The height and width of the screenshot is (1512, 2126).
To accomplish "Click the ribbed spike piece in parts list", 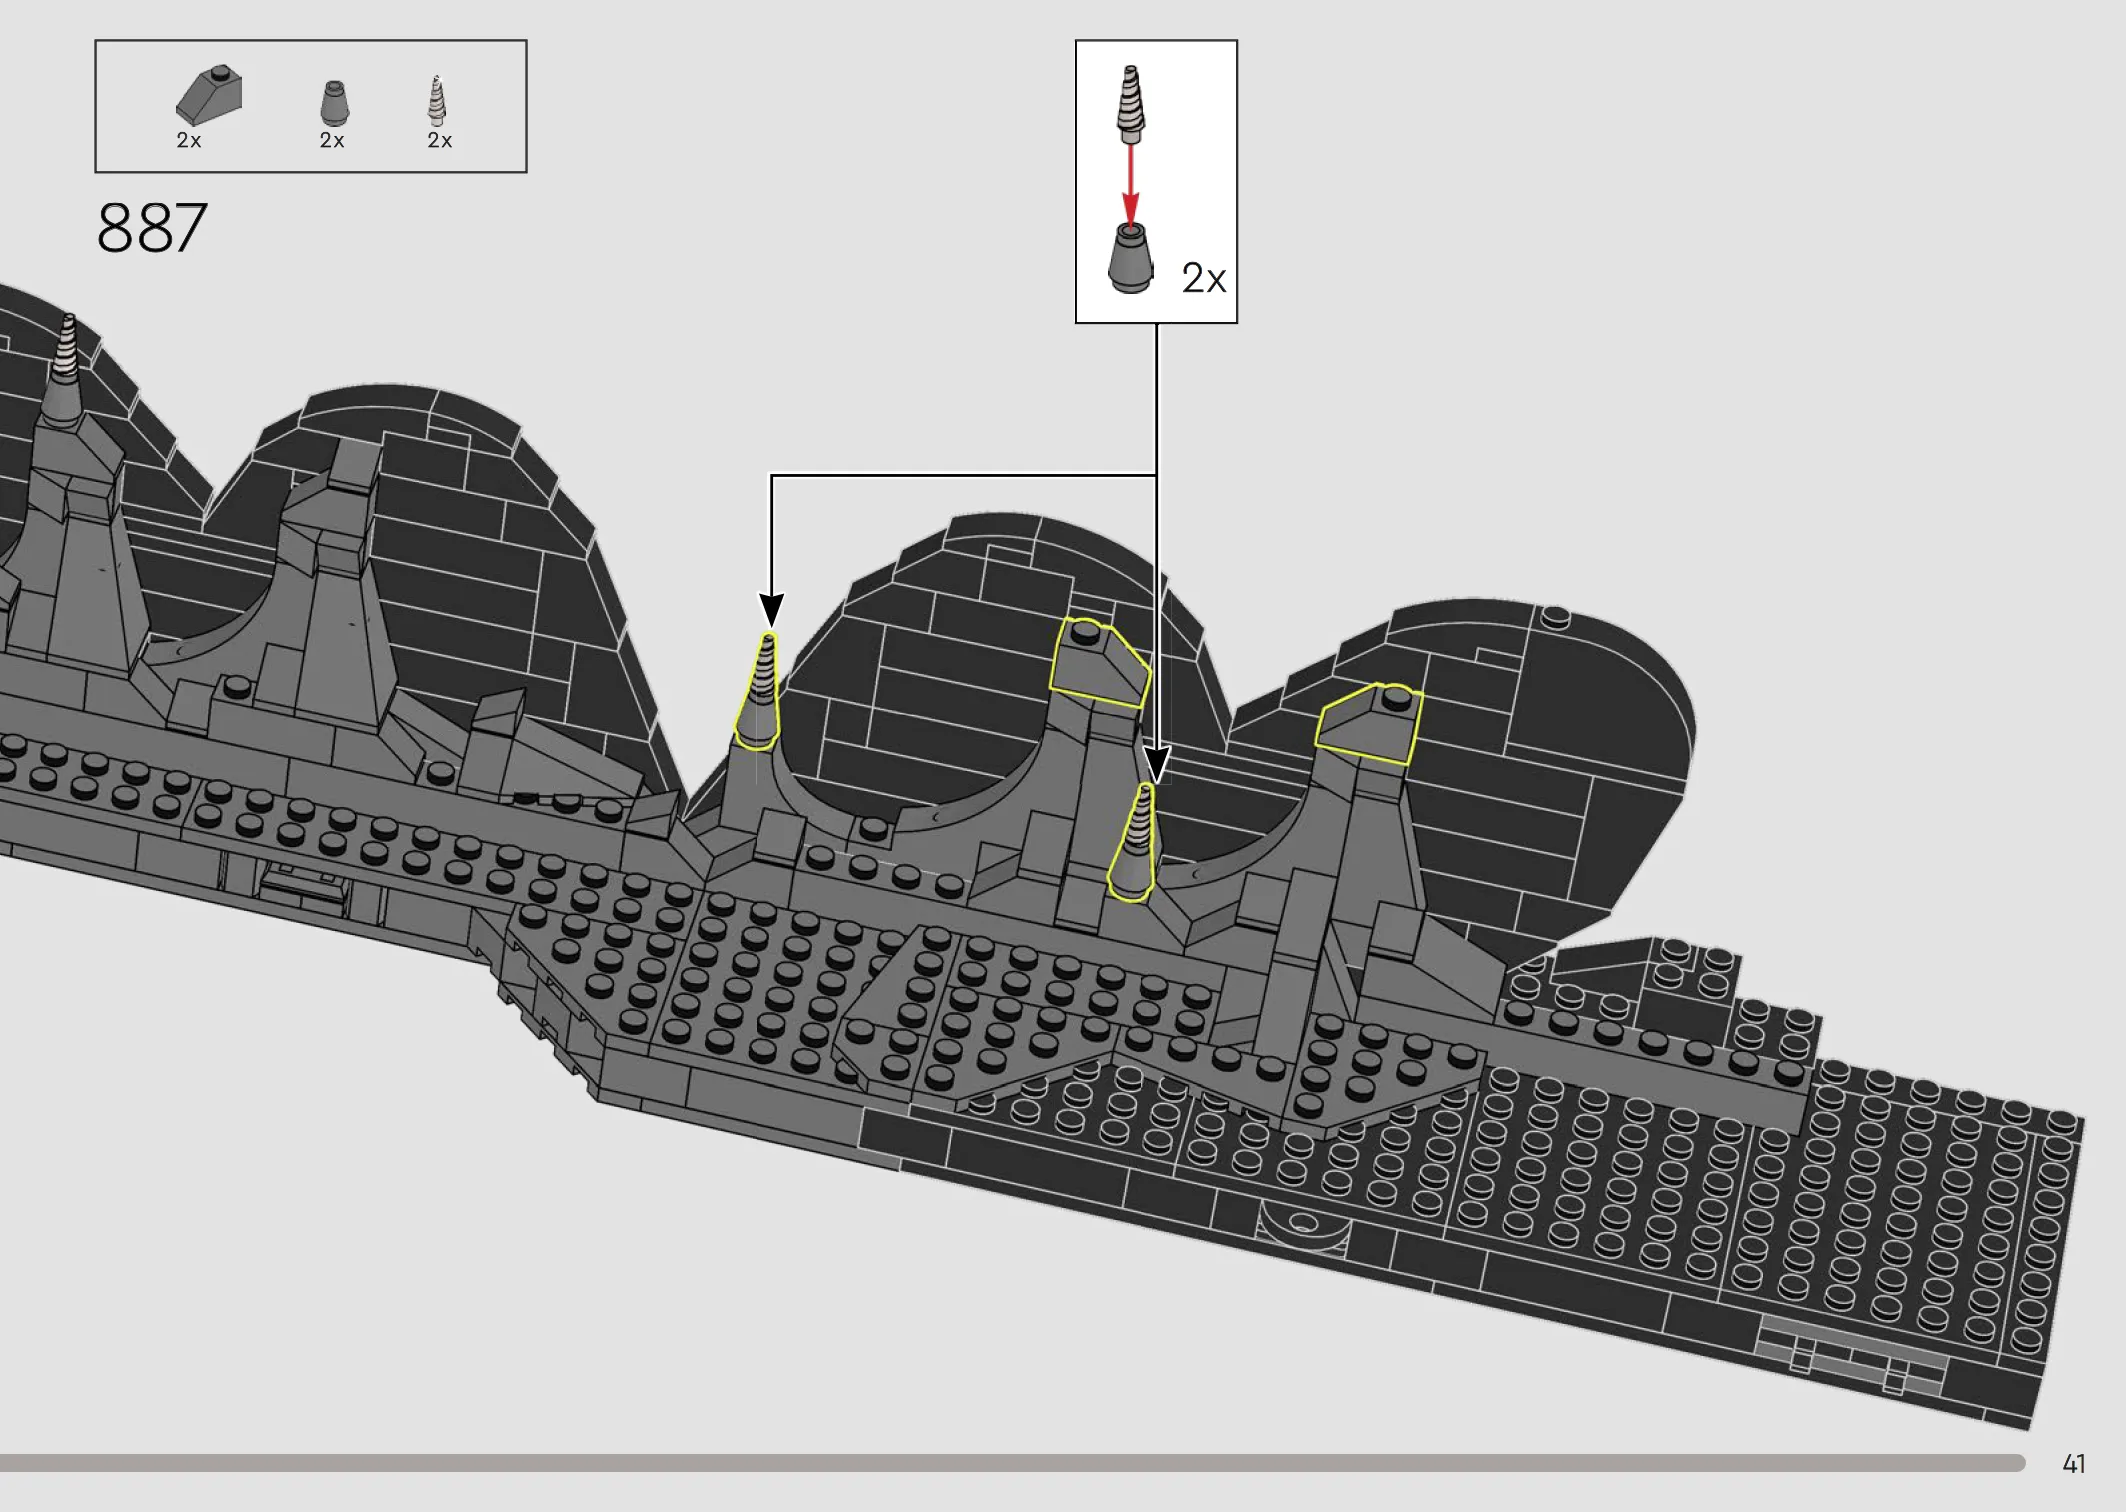I will click(x=436, y=100).
